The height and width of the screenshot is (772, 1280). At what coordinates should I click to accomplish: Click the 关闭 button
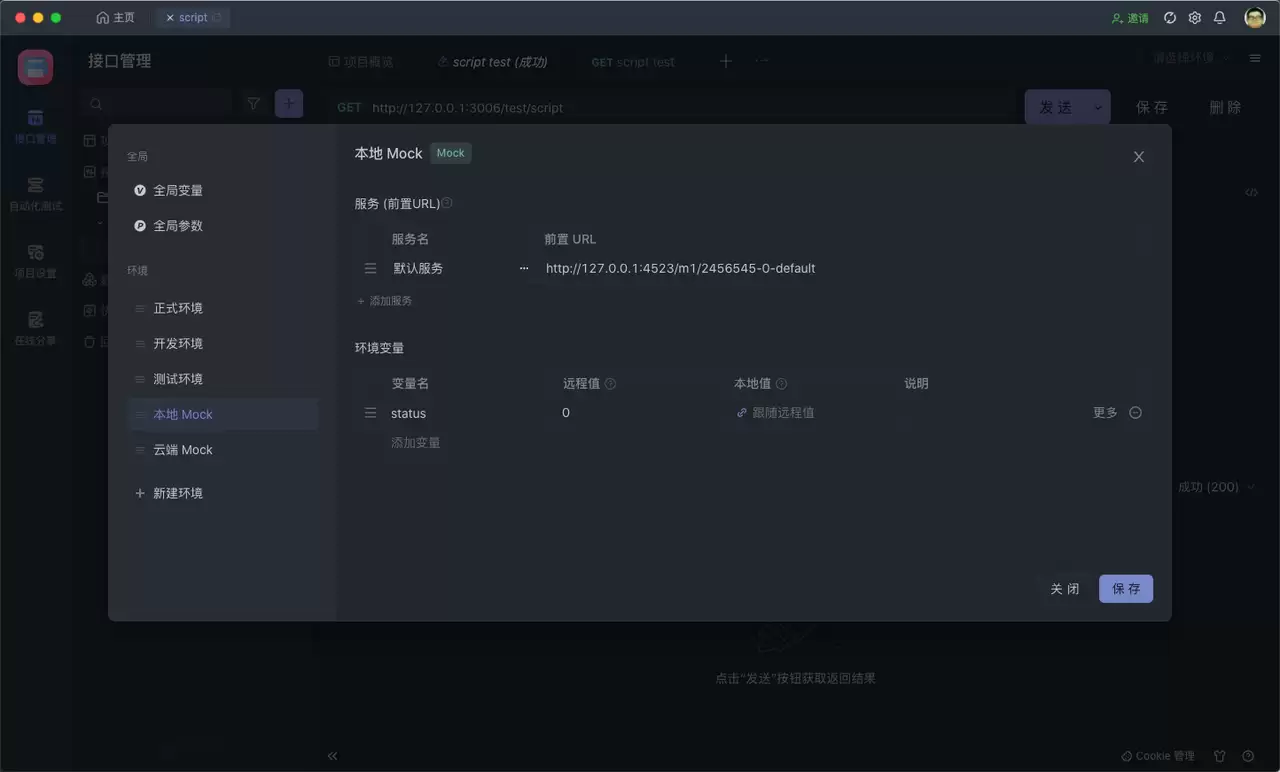click(1065, 589)
